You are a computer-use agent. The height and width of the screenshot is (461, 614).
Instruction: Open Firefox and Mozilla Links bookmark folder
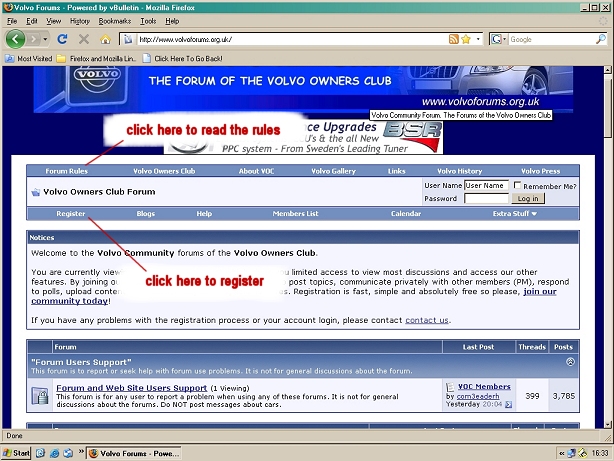96,58
